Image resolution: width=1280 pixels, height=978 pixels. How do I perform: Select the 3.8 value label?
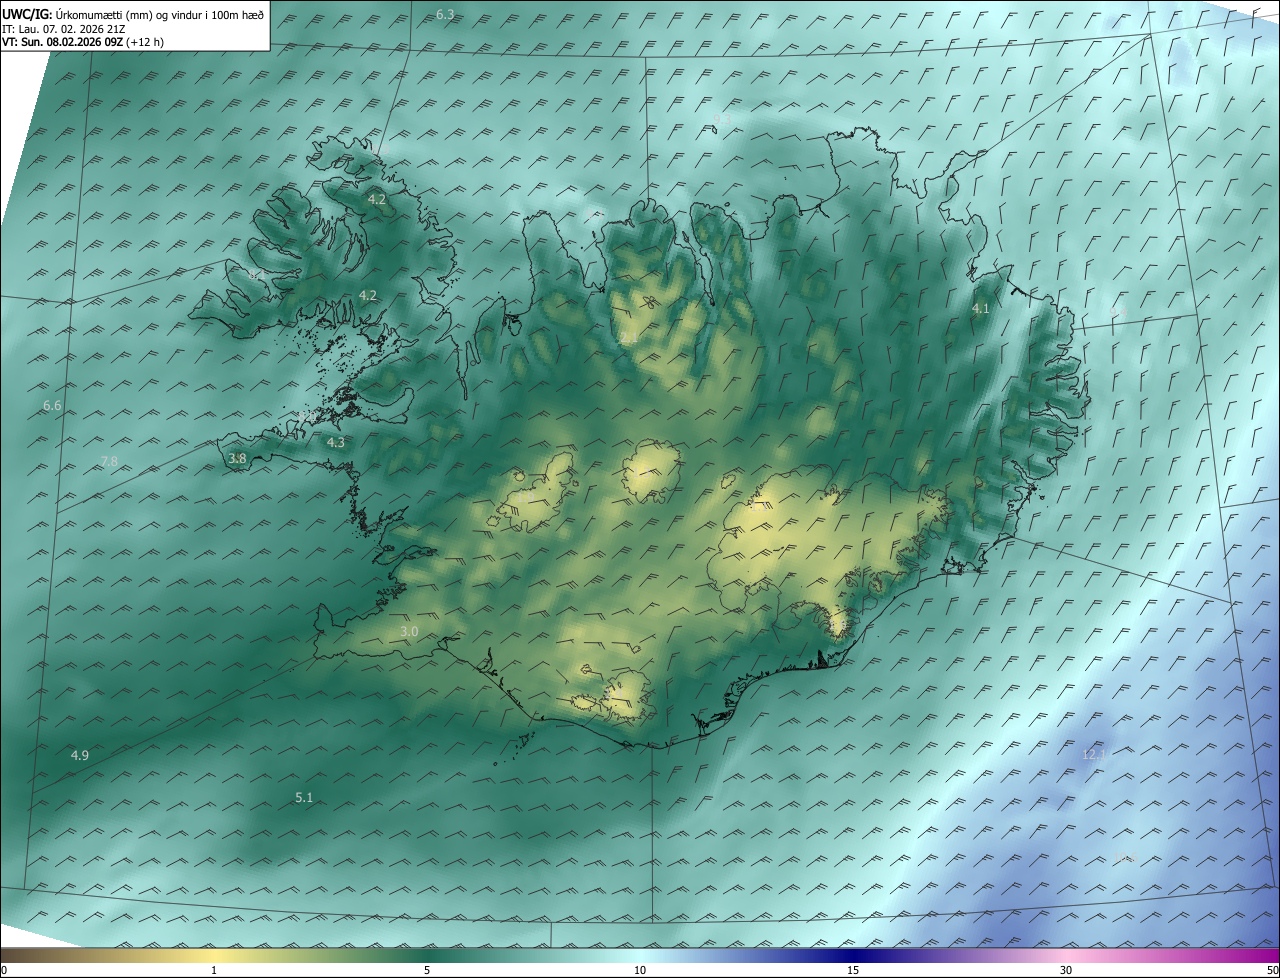pyautogui.click(x=237, y=458)
